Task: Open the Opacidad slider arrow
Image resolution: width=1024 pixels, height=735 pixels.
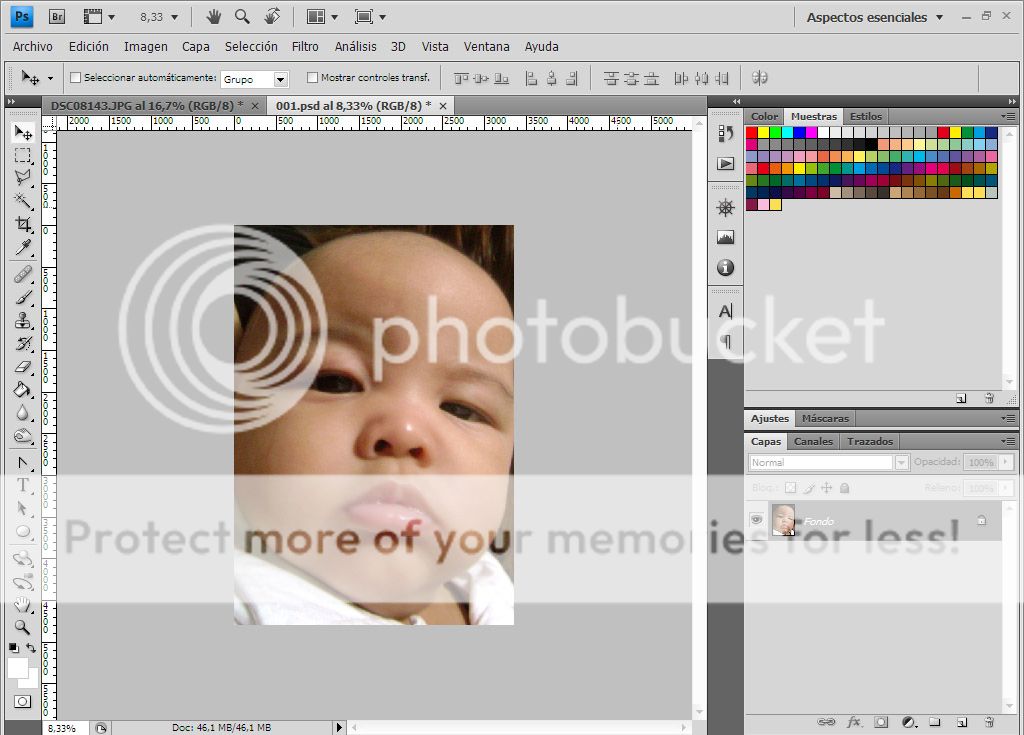Action: click(x=1006, y=462)
